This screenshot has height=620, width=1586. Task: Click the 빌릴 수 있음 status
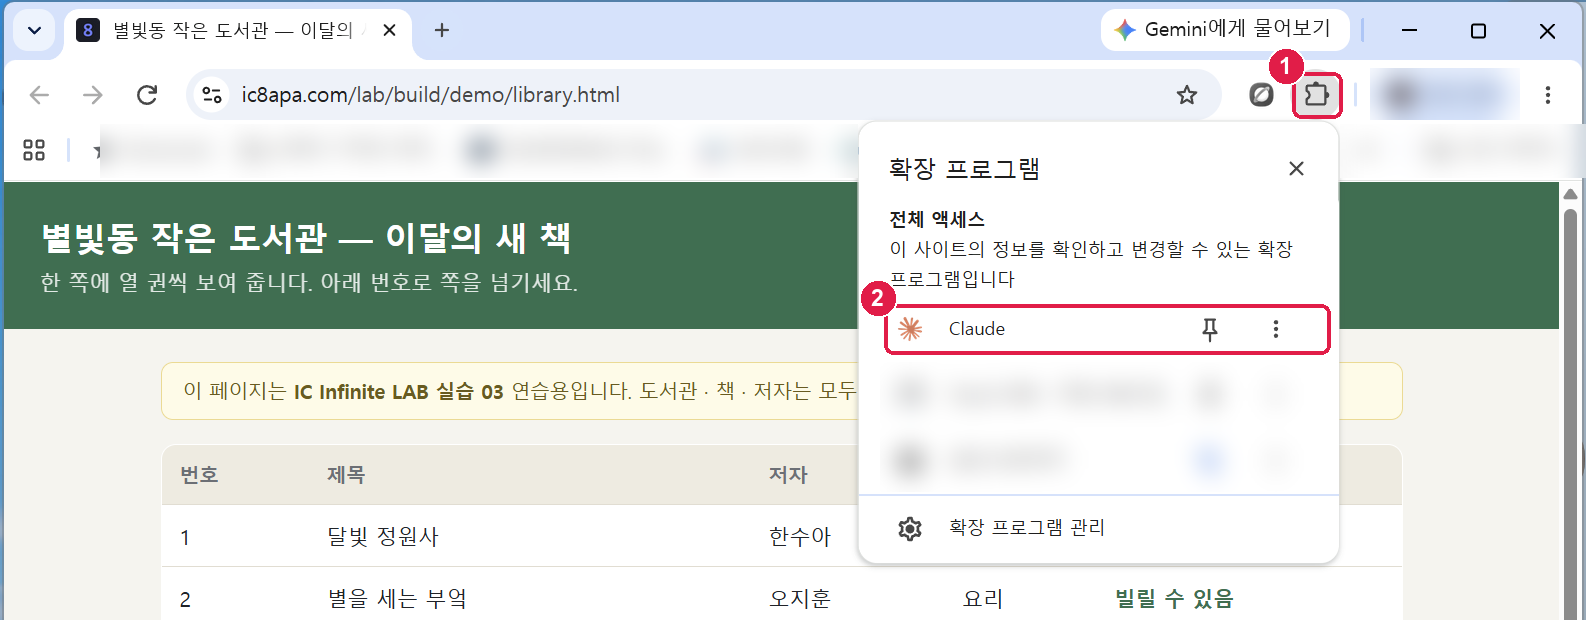tap(1174, 599)
